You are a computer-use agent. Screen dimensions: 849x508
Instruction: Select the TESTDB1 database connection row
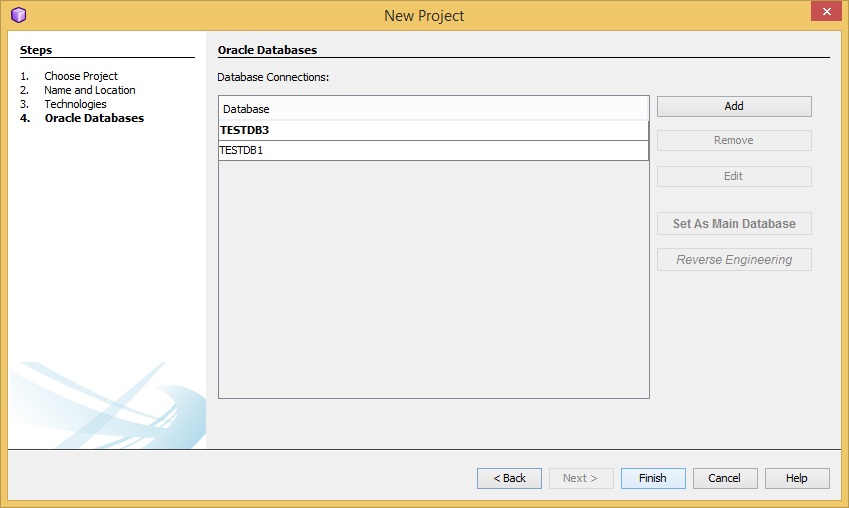coord(433,151)
